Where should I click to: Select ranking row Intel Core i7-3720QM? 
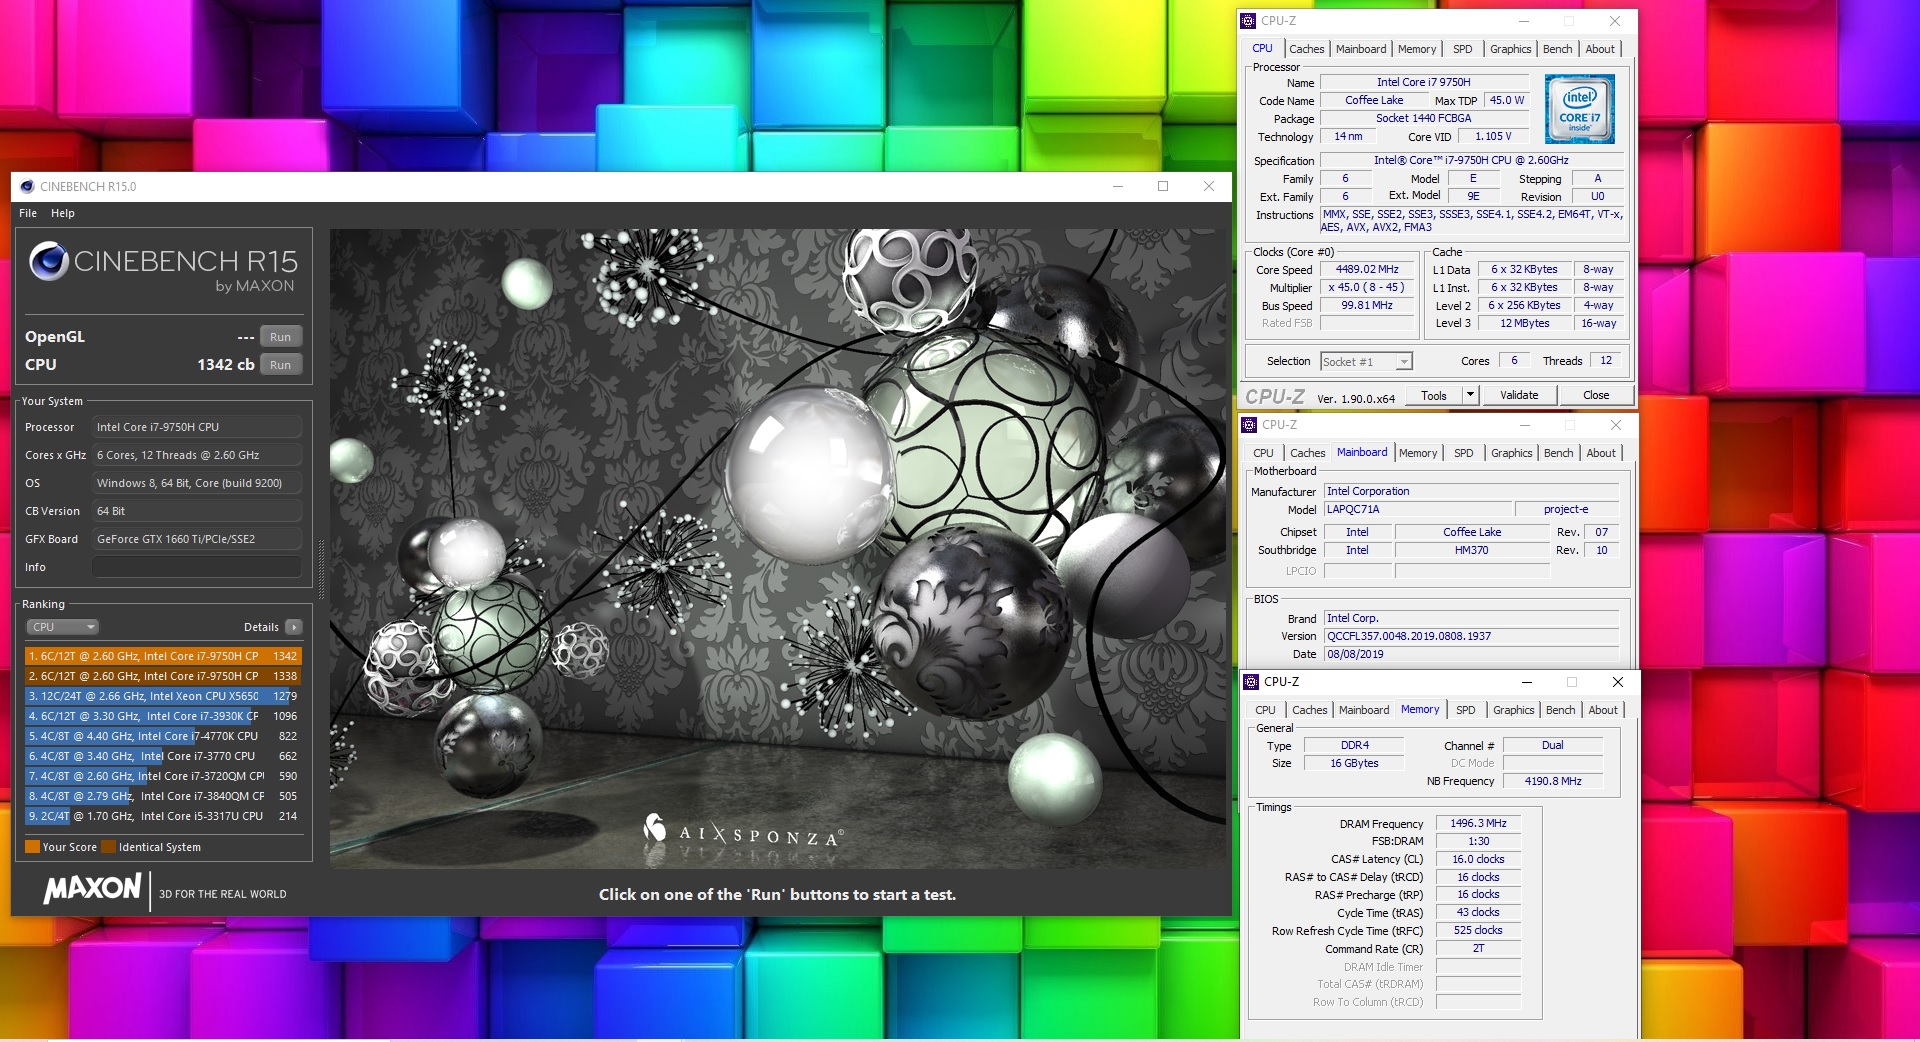point(163,776)
